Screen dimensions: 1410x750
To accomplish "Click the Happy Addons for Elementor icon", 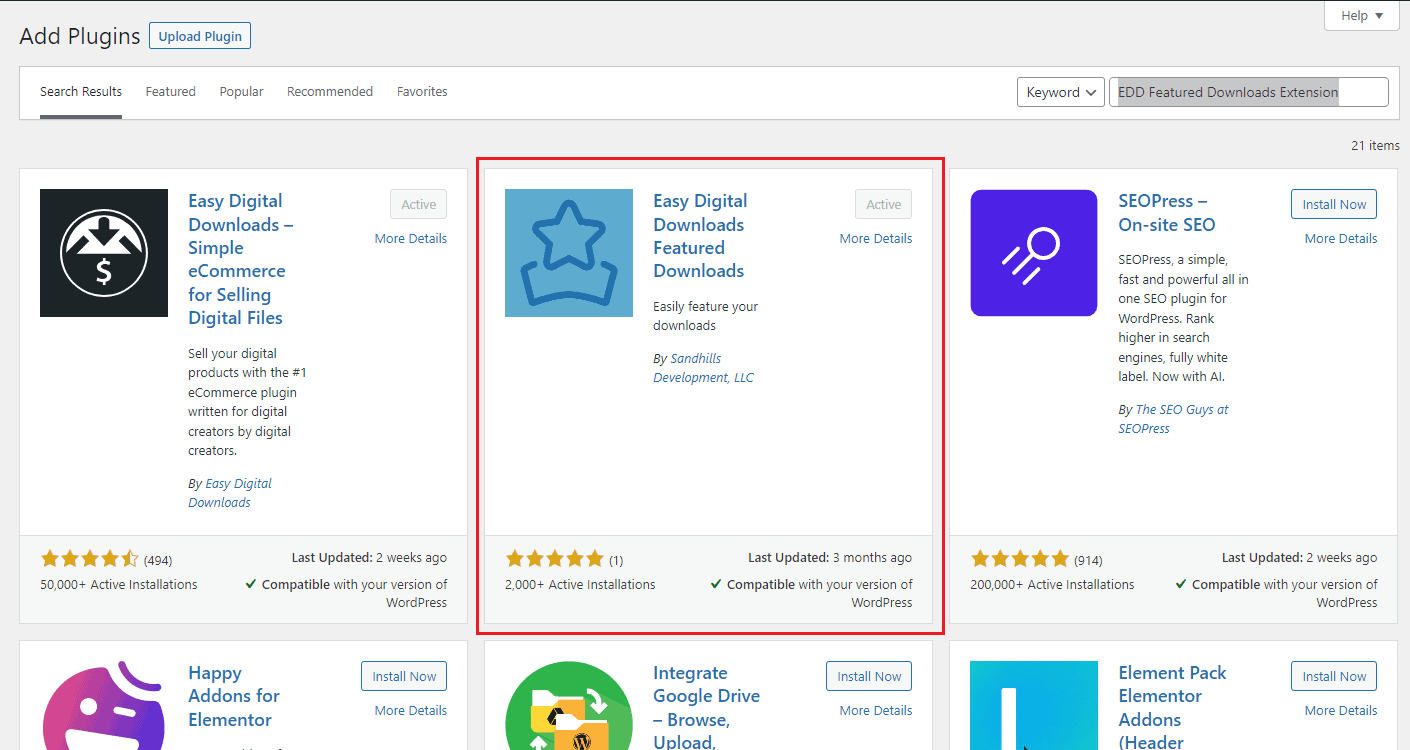I will pos(104,705).
